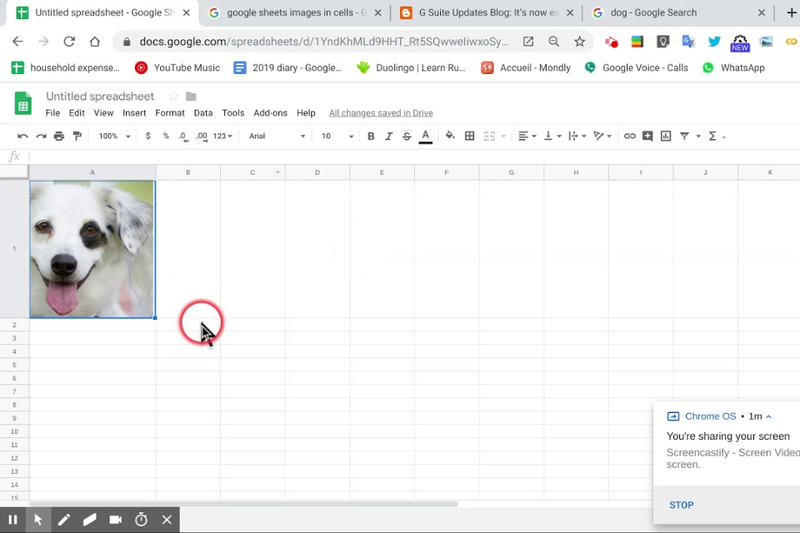Toggle italic formatting
The width and height of the screenshot is (800, 533).
[389, 136]
